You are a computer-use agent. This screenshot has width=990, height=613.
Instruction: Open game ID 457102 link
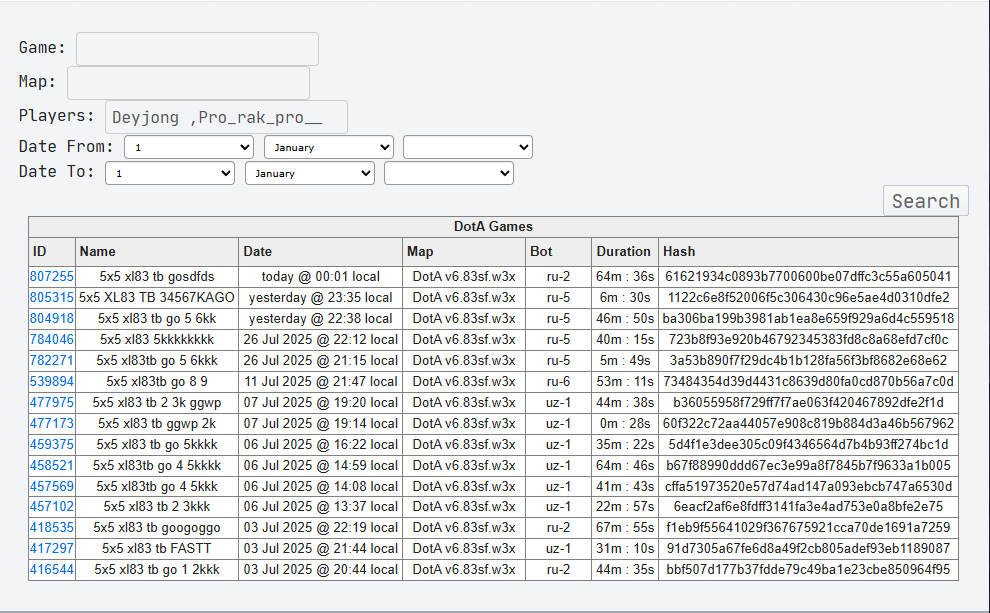52,506
